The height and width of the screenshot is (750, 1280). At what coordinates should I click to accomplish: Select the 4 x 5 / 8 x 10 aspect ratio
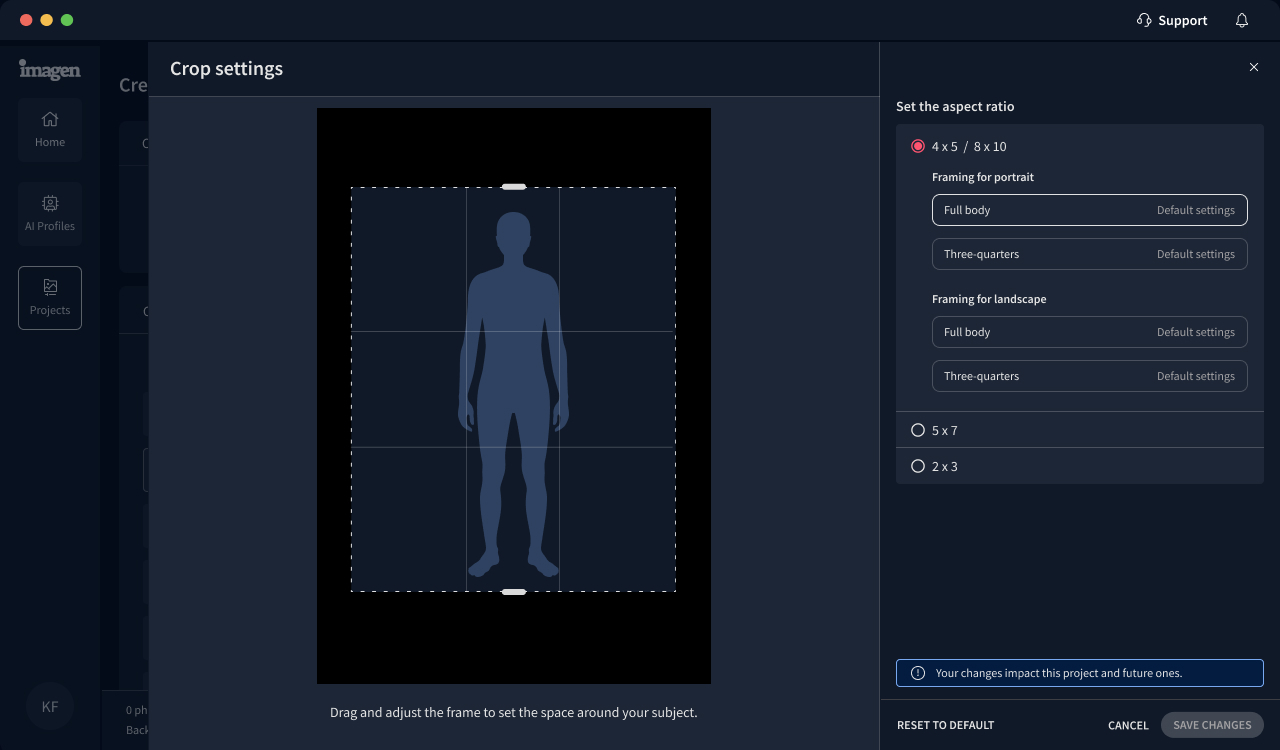pos(918,146)
